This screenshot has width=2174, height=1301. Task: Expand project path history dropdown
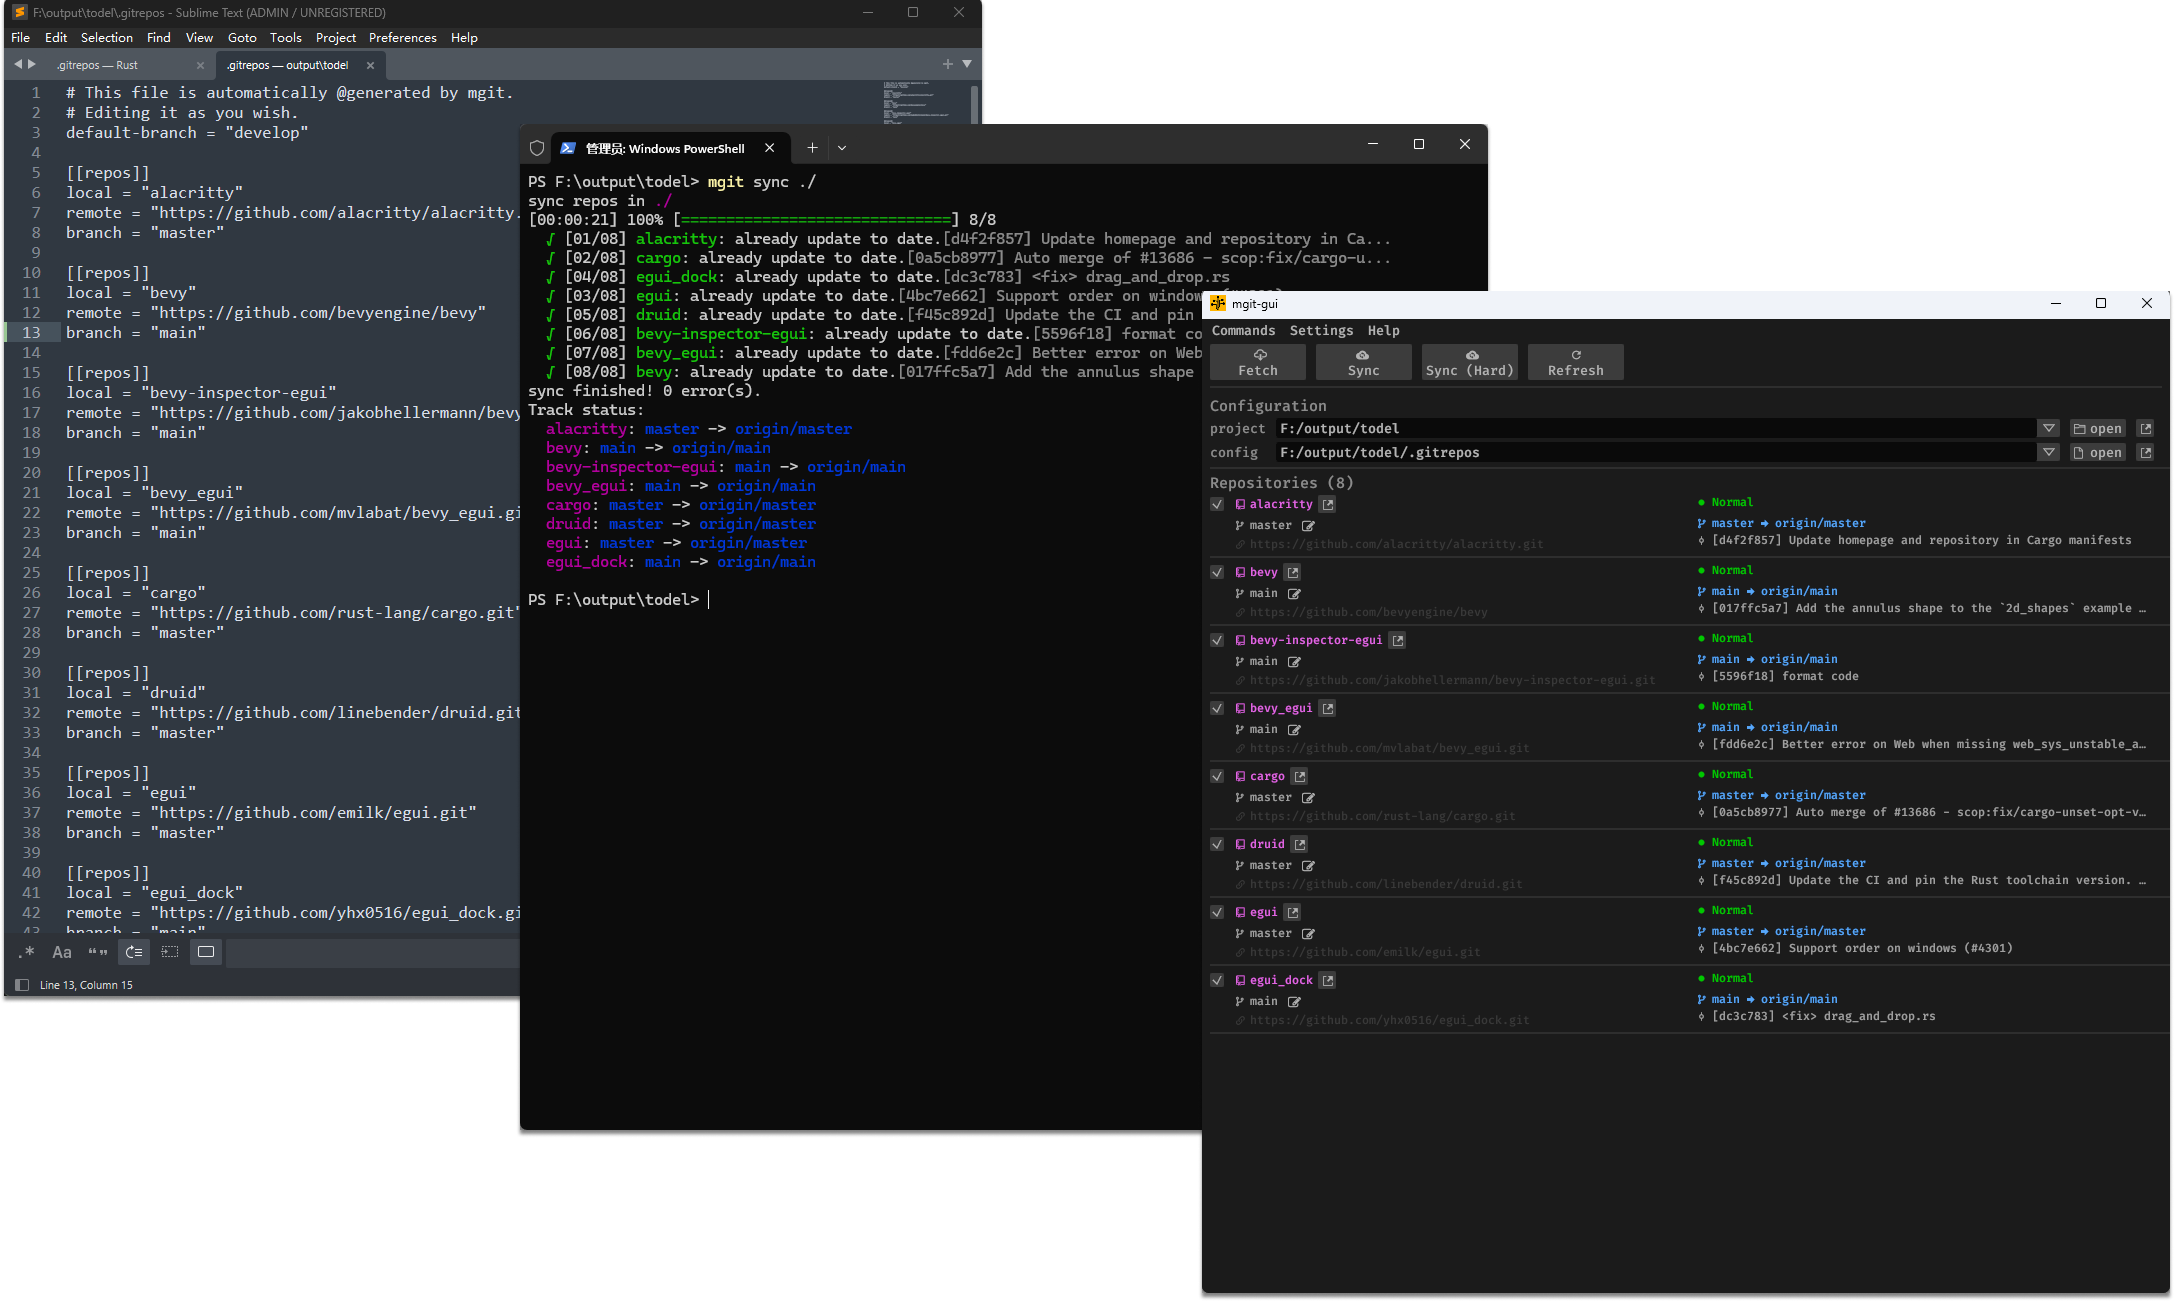tap(2049, 429)
